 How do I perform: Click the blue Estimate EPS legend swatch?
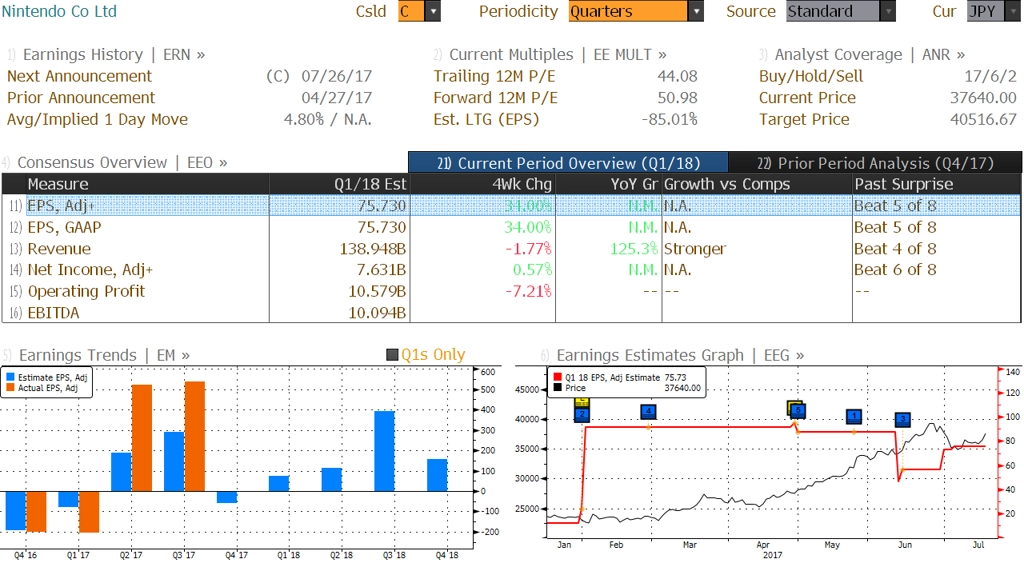(10, 378)
